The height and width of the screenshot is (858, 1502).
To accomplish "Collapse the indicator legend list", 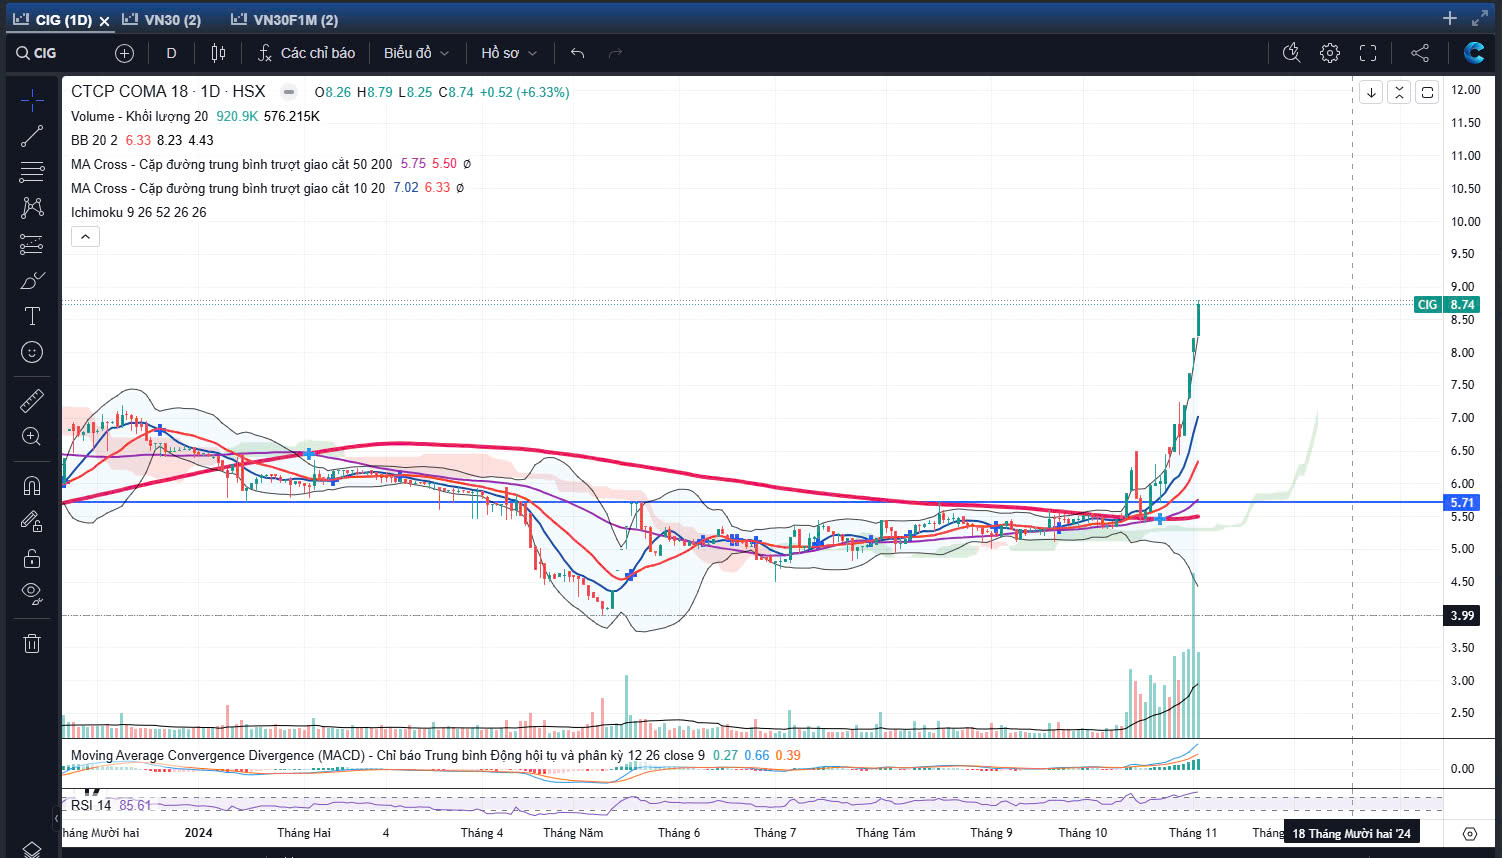I will click(x=85, y=237).
